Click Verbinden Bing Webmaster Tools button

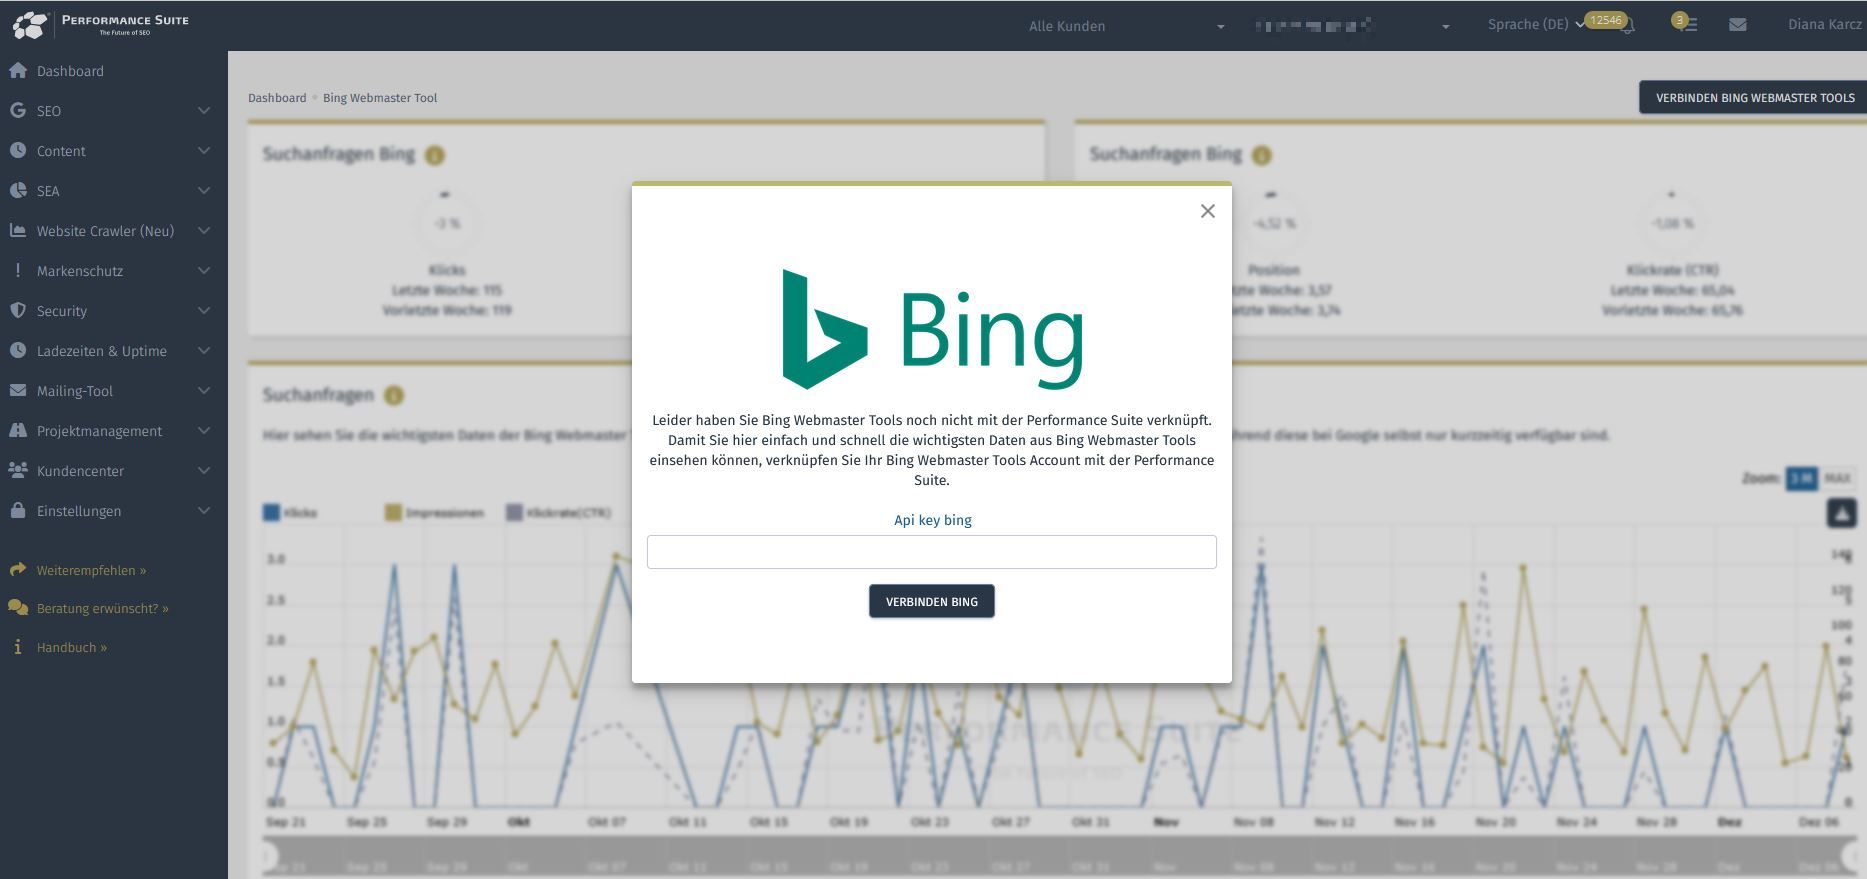(x=1754, y=98)
